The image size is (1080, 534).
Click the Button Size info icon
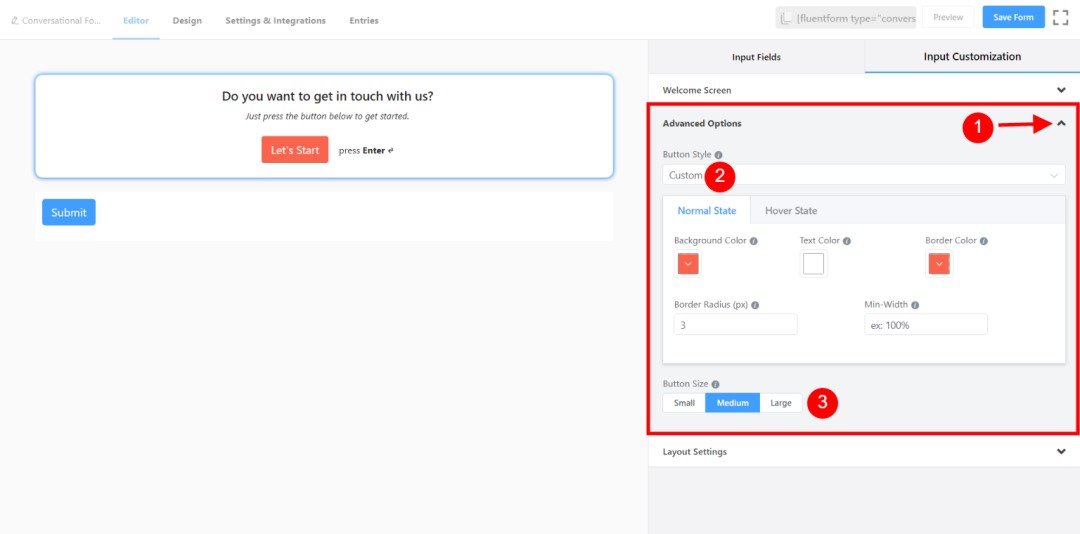pos(715,384)
